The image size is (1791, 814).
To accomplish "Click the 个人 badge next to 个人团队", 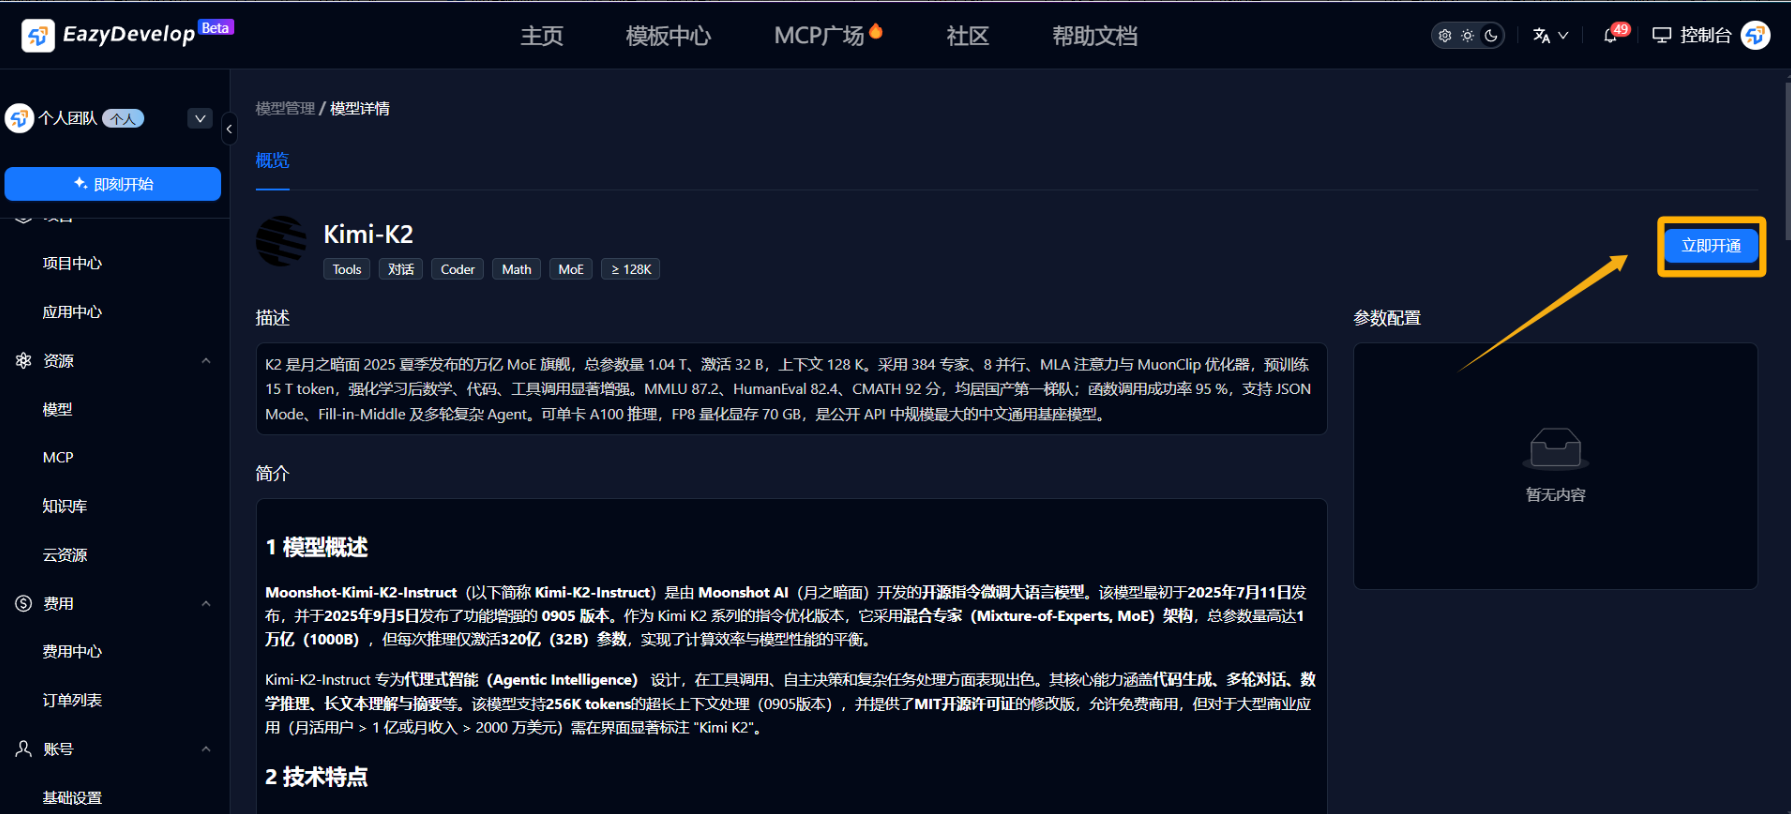I will (x=123, y=118).
